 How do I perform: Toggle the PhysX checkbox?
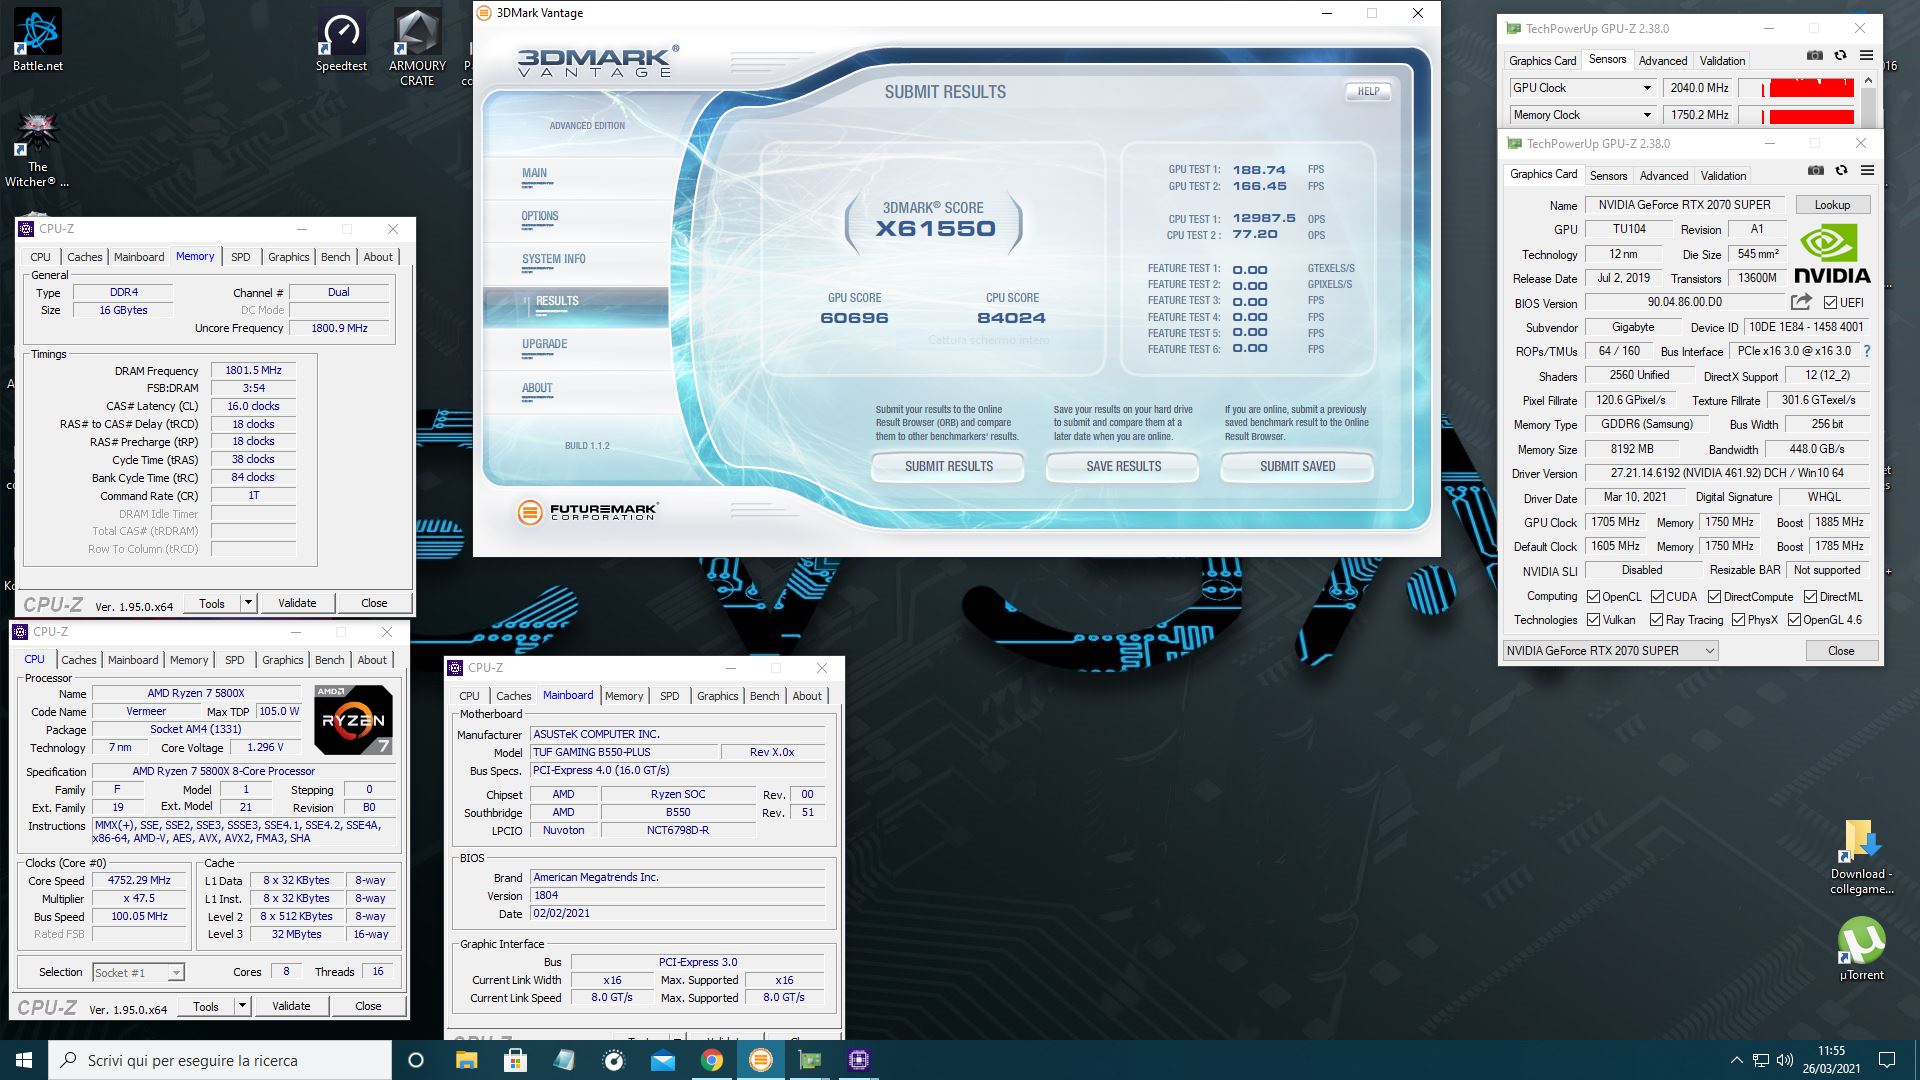(x=1738, y=620)
